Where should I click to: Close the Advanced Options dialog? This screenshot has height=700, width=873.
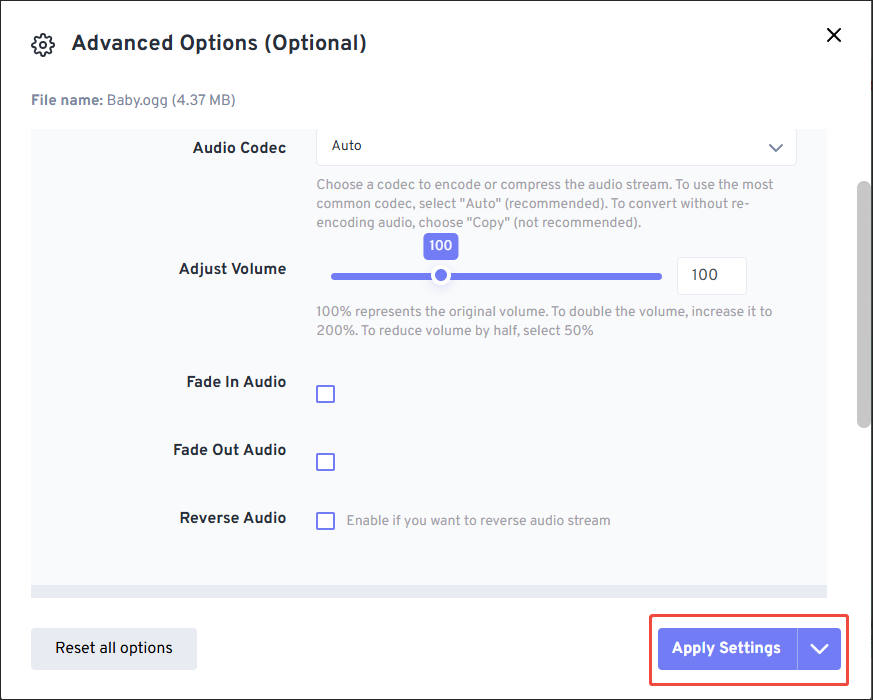click(833, 35)
